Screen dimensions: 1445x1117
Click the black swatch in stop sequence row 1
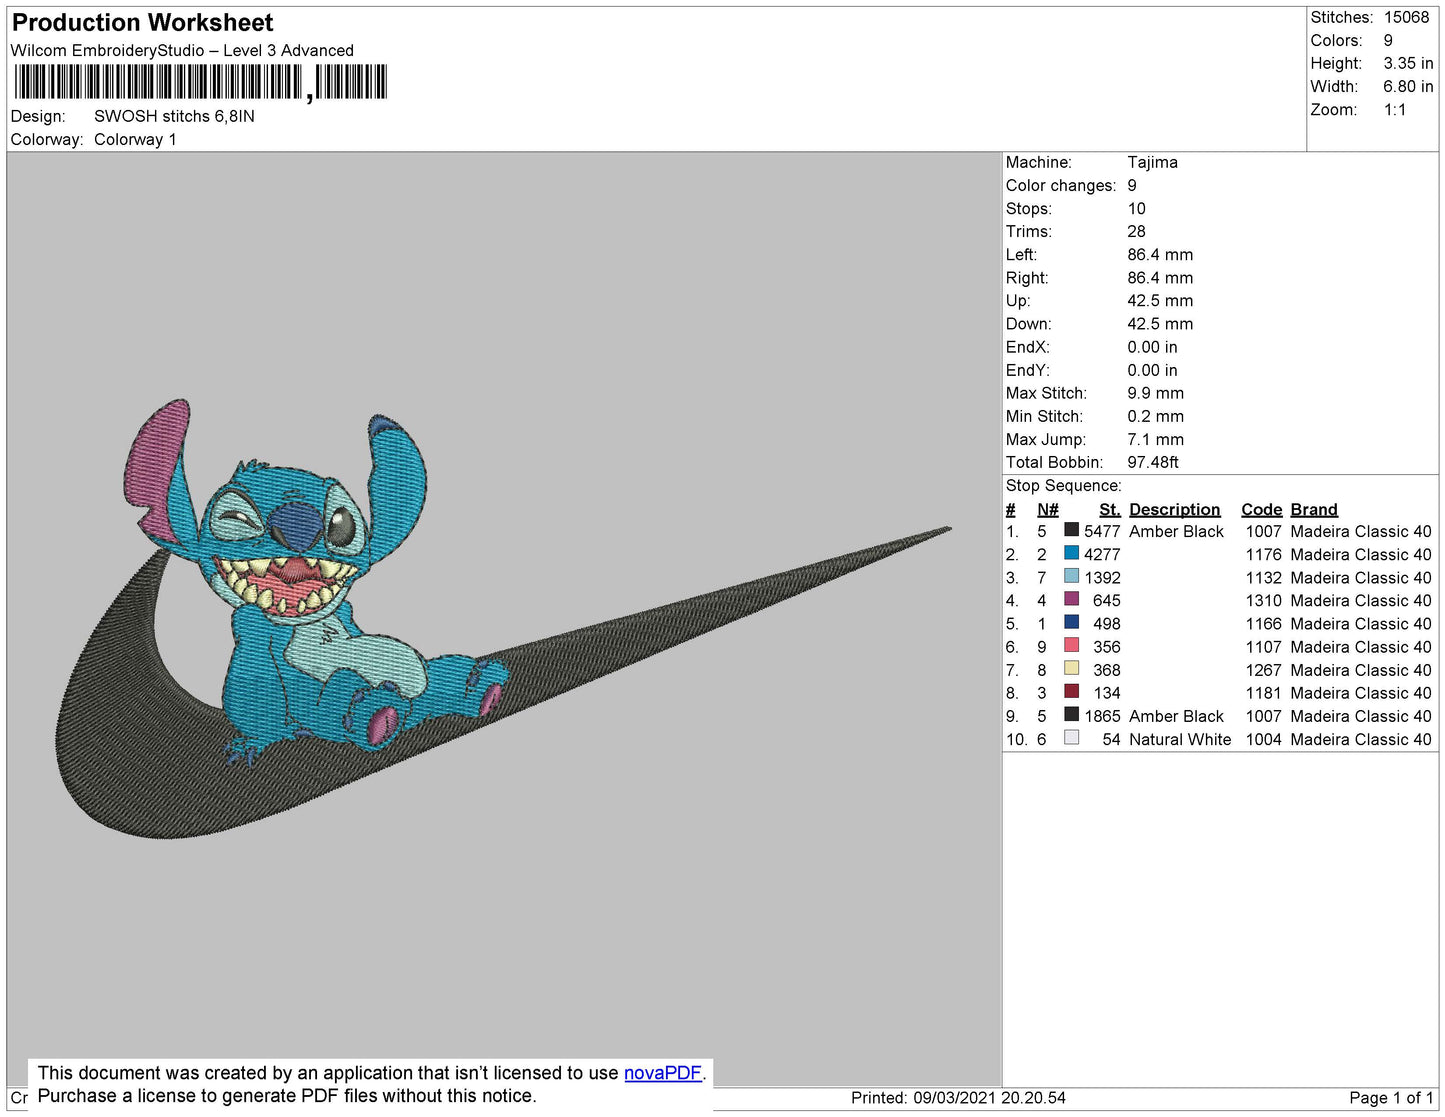click(1071, 530)
